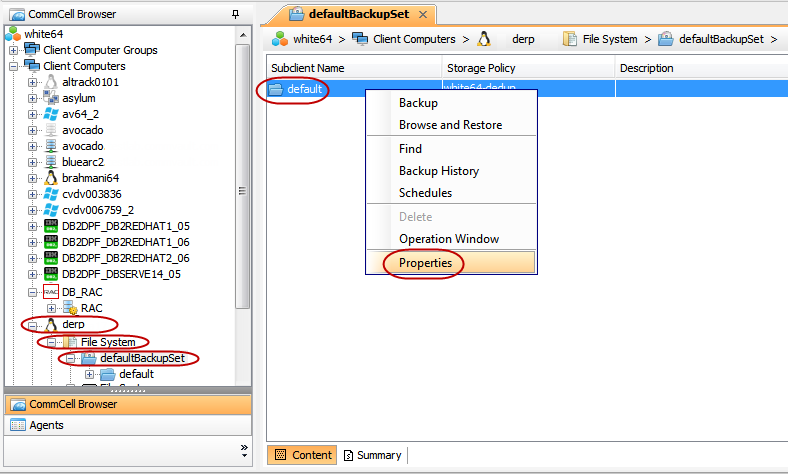
Task: Close the defaultBackupSet tab
Action: pyautogui.click(x=423, y=14)
